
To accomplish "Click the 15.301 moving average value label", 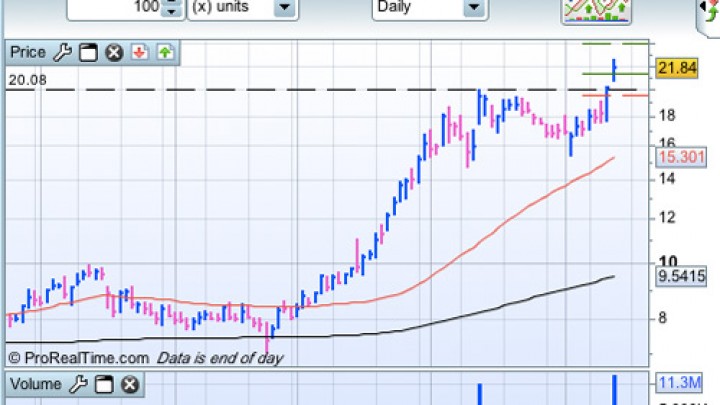I will 681,157.
